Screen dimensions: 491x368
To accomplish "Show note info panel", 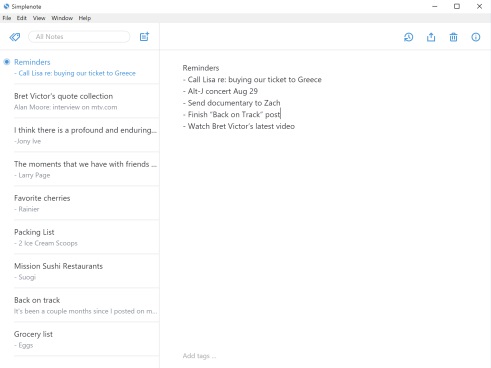I will (476, 37).
